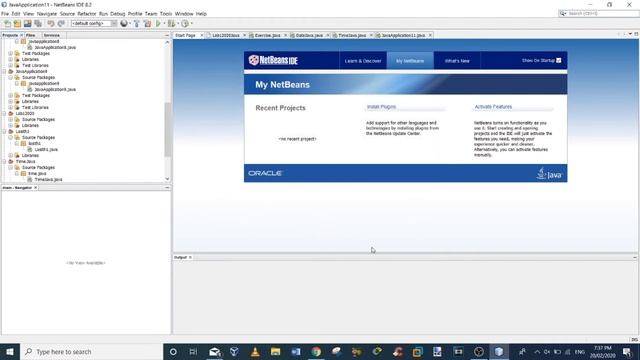This screenshot has height=360, width=640.
Task: Click the browser globe toolbar icon
Action: pyautogui.click(x=124, y=24)
